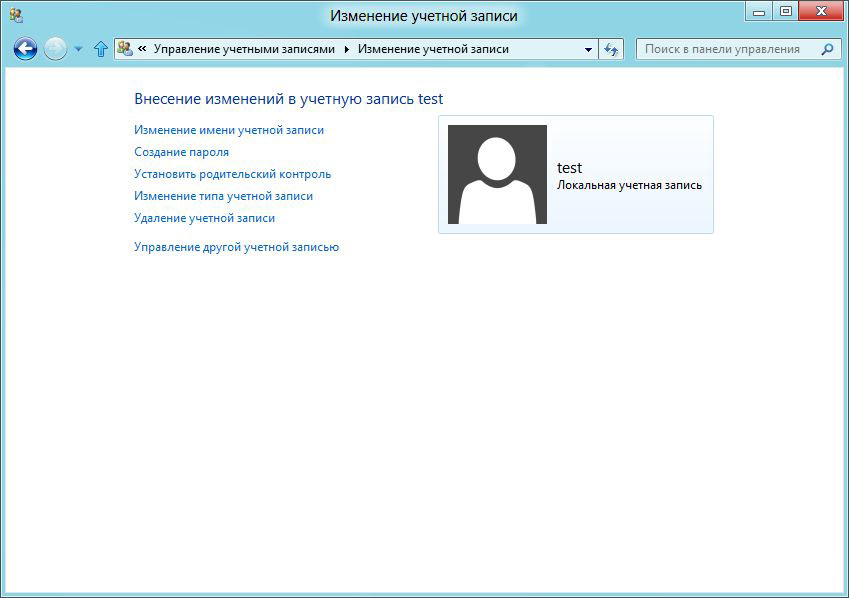Open the address bar history dropdown

(587, 47)
